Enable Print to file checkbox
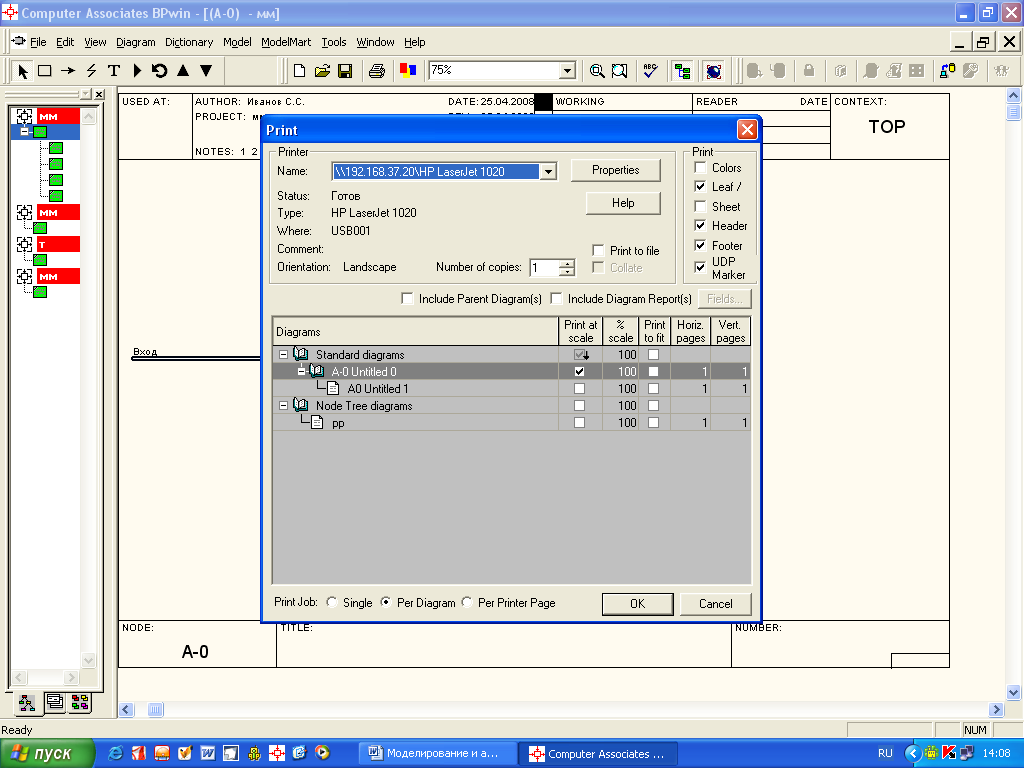The width and height of the screenshot is (1024, 768). tap(598, 250)
